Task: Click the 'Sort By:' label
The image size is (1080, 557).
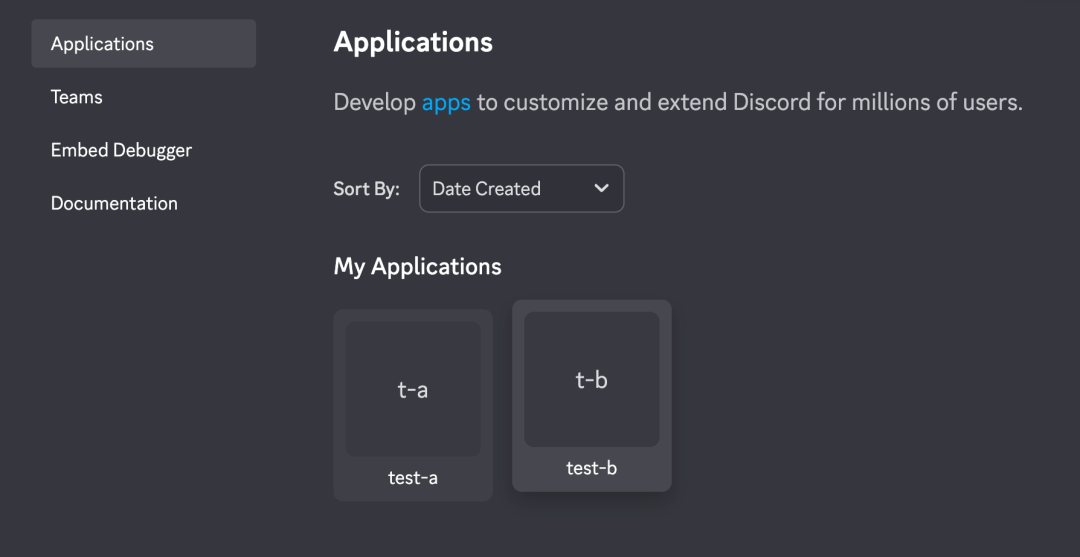Action: [x=366, y=189]
